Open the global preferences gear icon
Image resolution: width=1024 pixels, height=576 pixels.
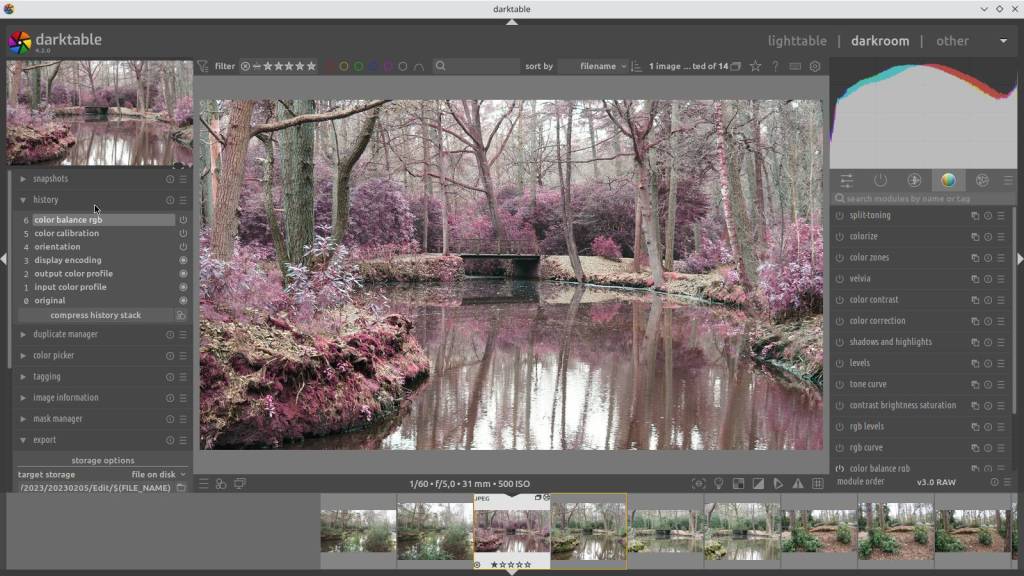click(x=815, y=67)
